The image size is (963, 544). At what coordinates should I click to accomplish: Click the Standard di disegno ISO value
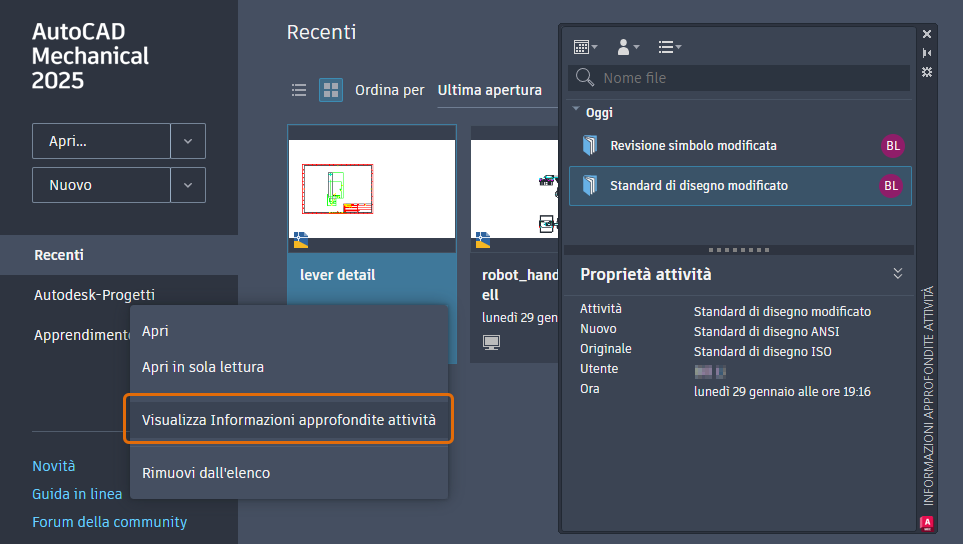(x=762, y=352)
